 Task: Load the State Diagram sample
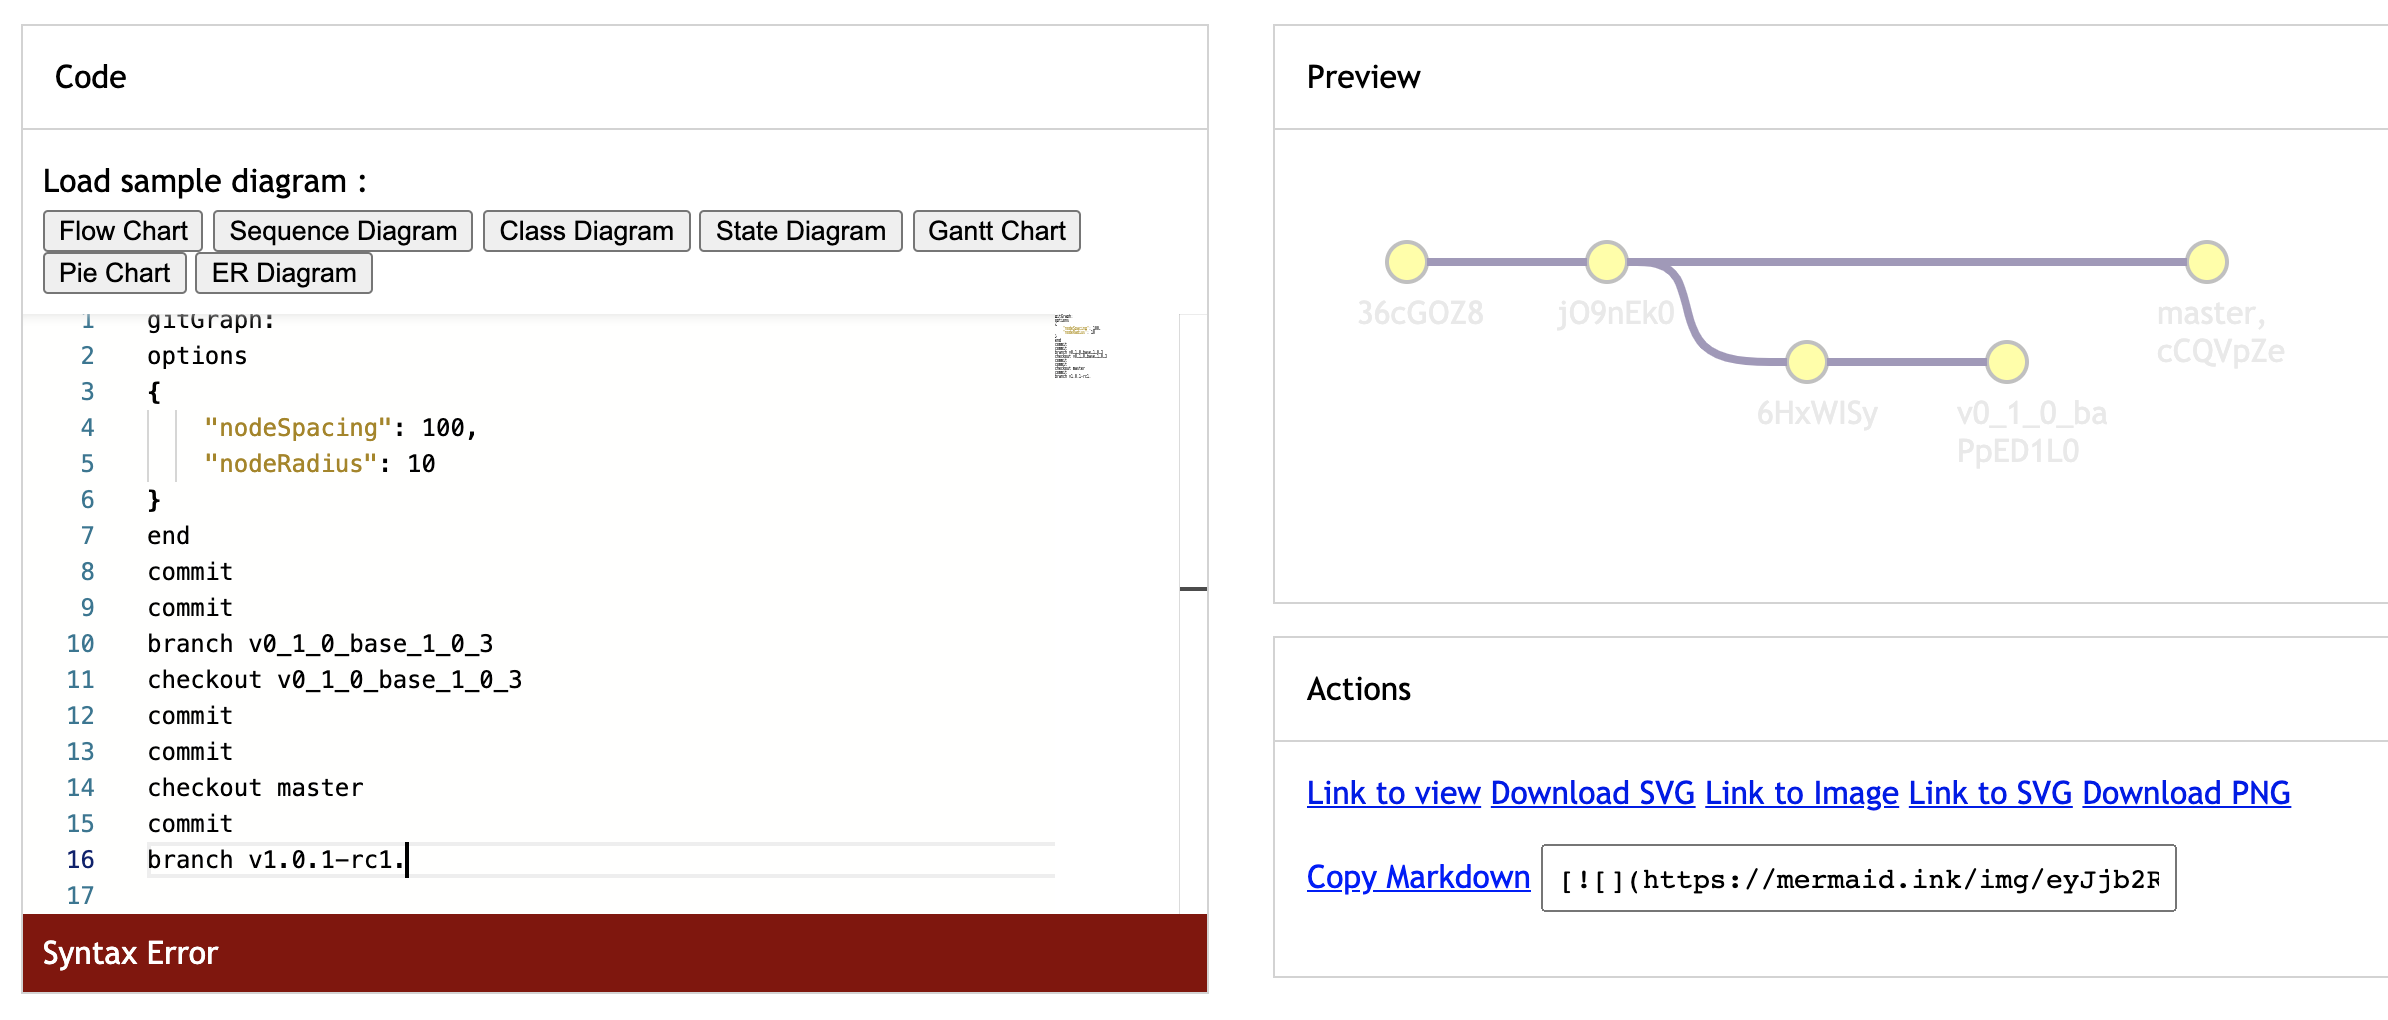coord(799,230)
